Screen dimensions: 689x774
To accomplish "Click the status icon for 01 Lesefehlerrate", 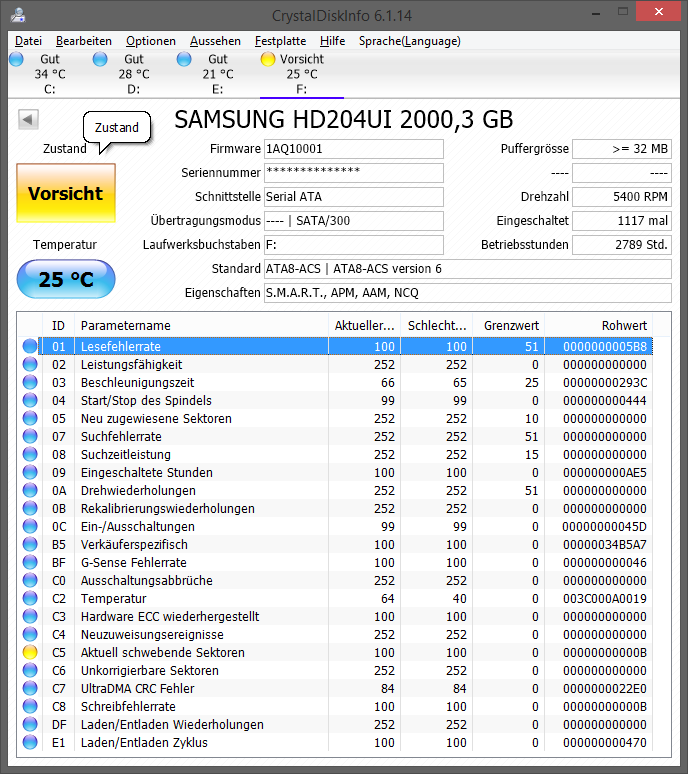I will 30,346.
